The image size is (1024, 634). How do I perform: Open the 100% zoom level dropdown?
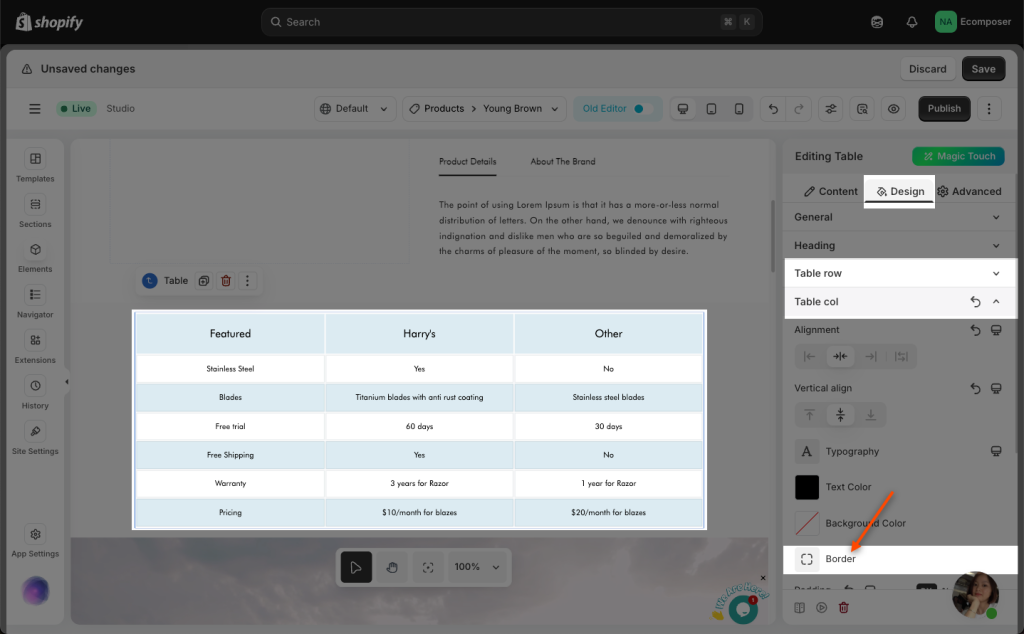coord(477,567)
